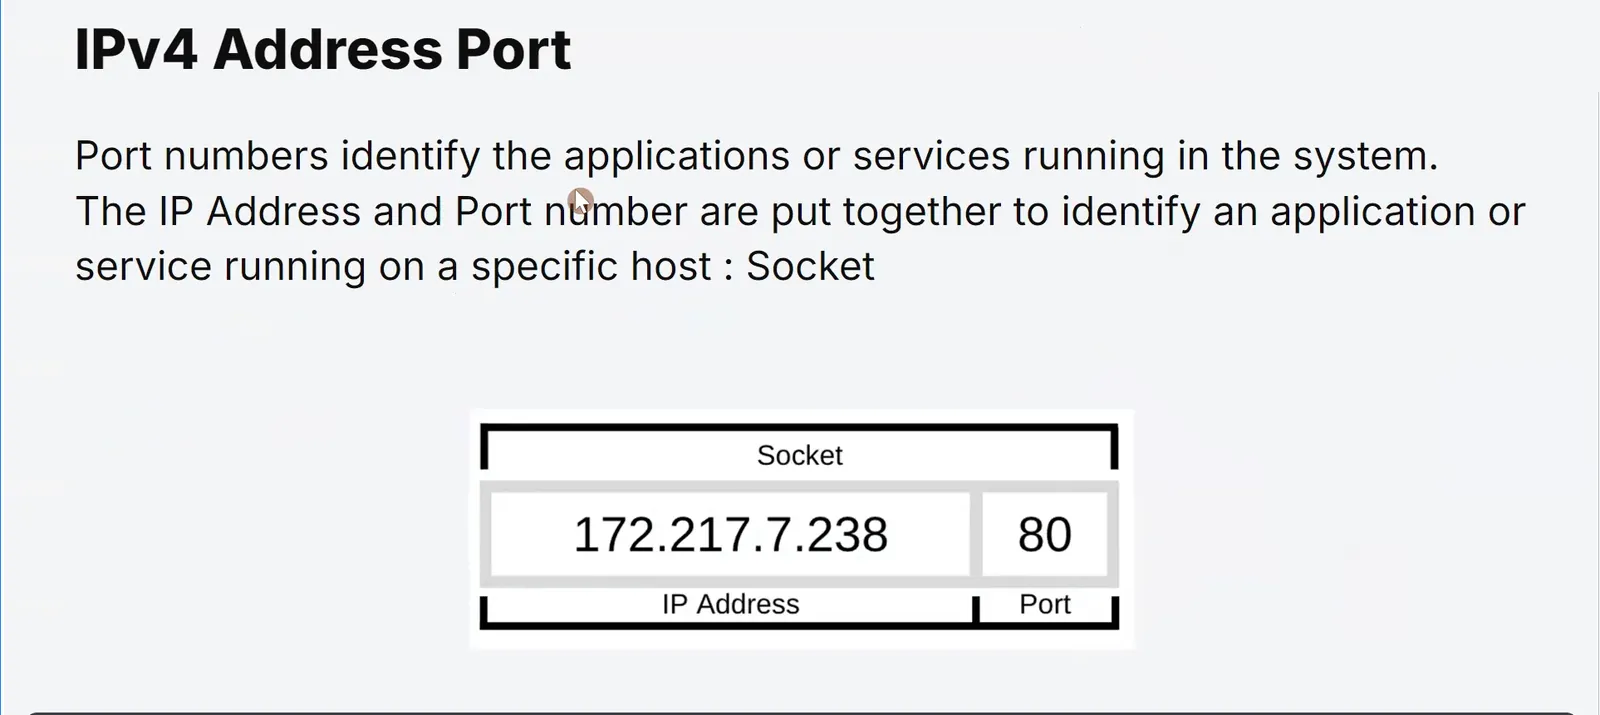Click the thick black Socket bracket bar
Viewport: 1600px width, 715px height.
coord(799,429)
